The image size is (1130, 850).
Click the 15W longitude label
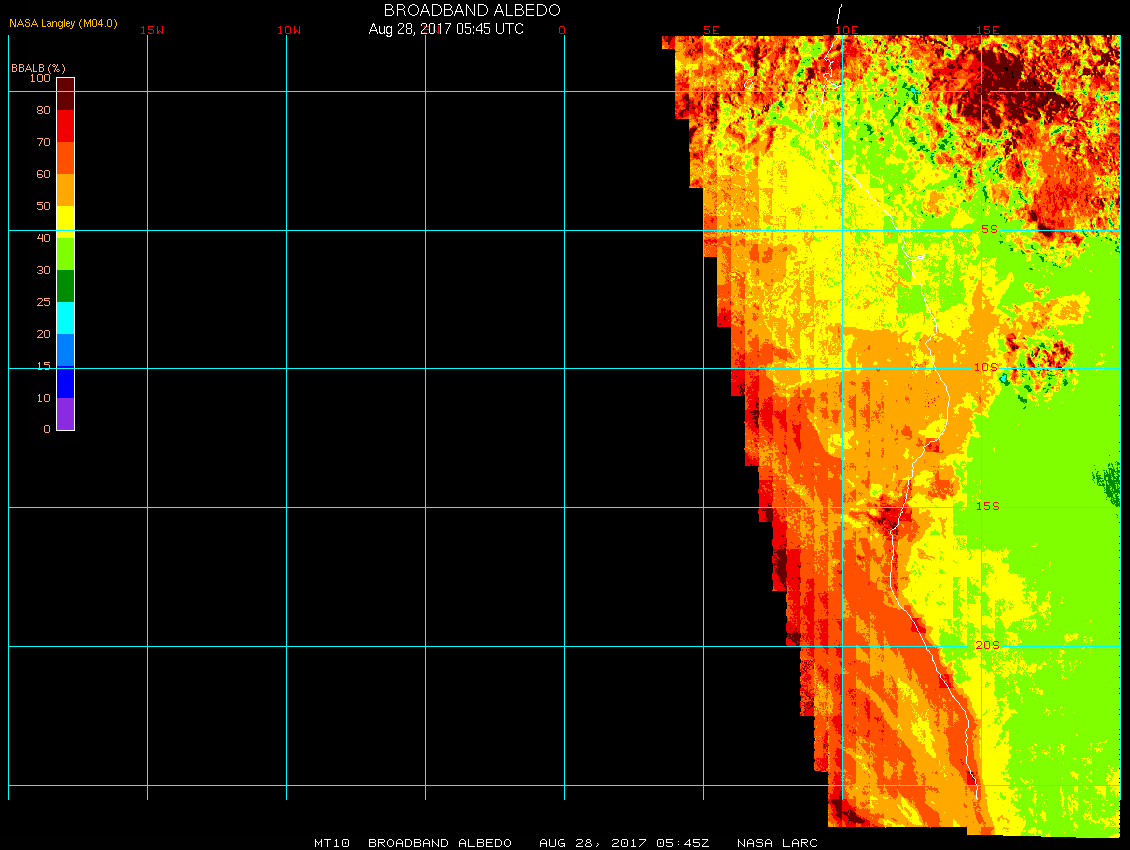(152, 30)
